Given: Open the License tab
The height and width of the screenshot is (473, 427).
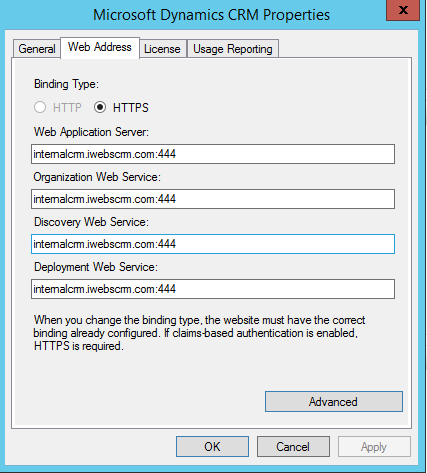Looking at the screenshot, I should (162, 49).
